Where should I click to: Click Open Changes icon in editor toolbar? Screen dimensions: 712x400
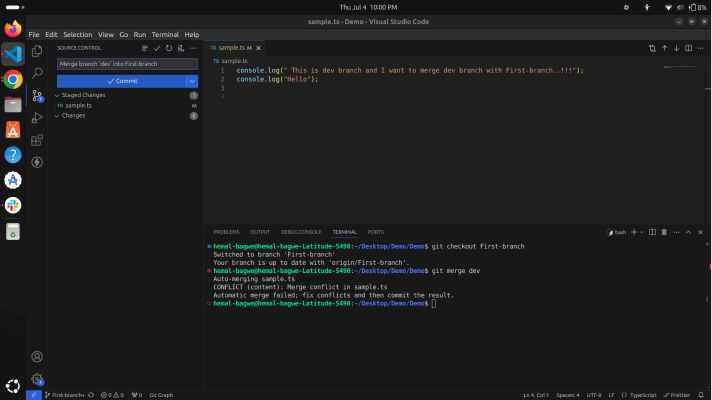(x=652, y=48)
